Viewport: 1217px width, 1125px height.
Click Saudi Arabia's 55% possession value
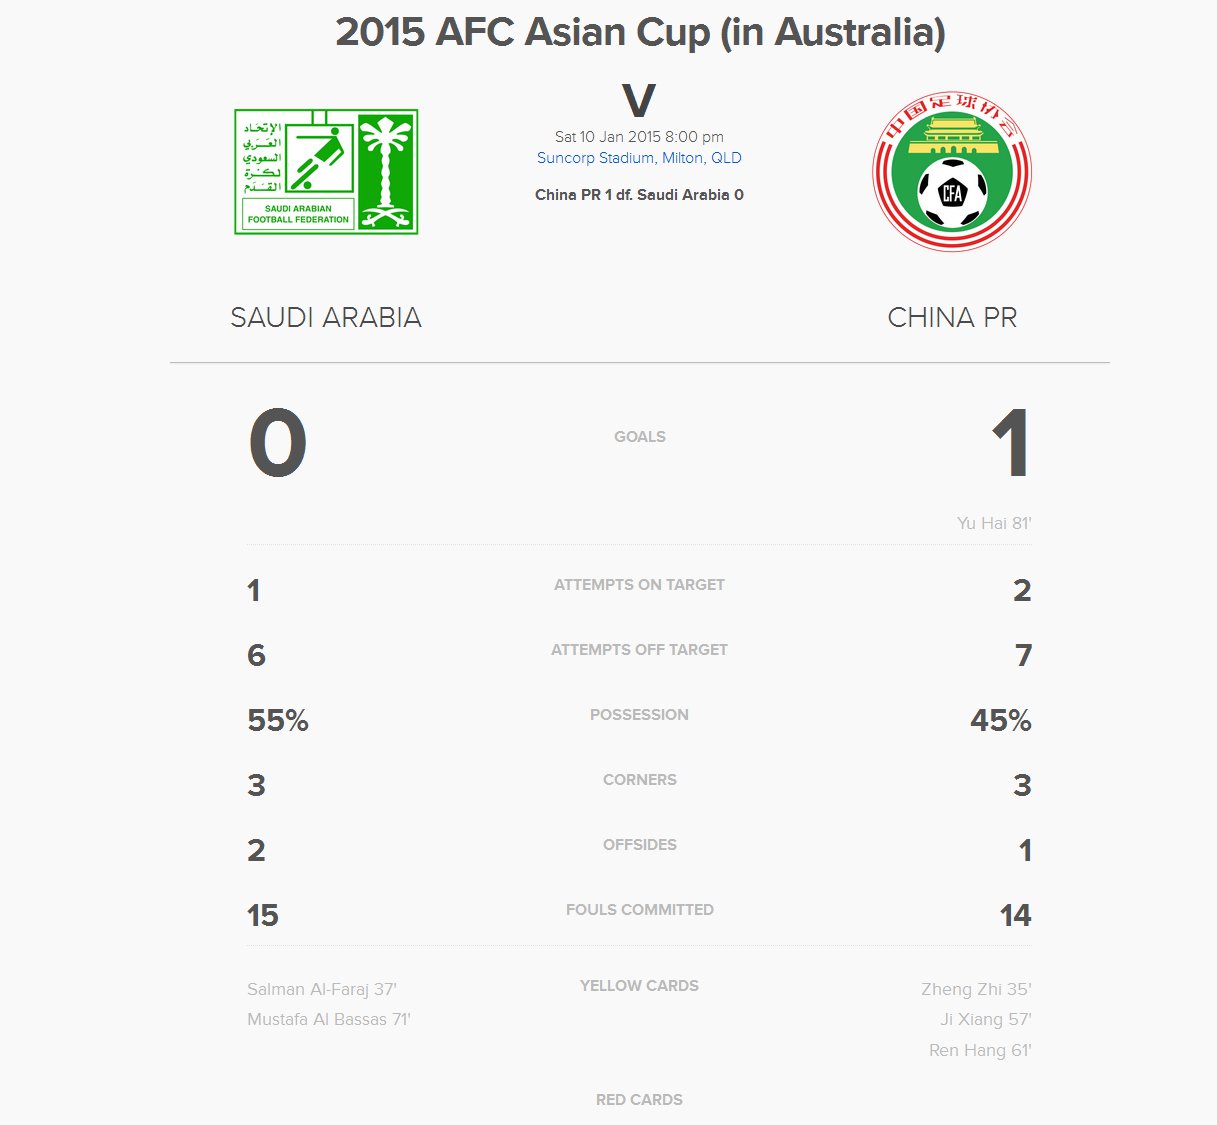pos(278,720)
